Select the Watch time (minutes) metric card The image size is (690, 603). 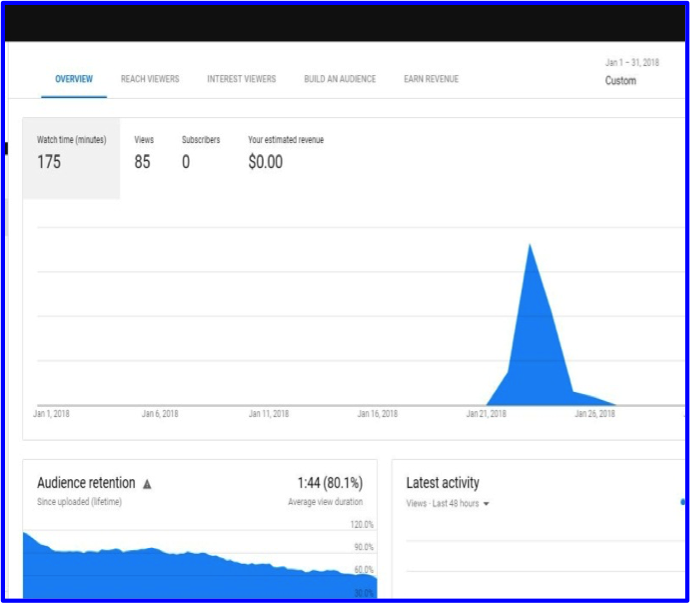pyautogui.click(x=71, y=152)
